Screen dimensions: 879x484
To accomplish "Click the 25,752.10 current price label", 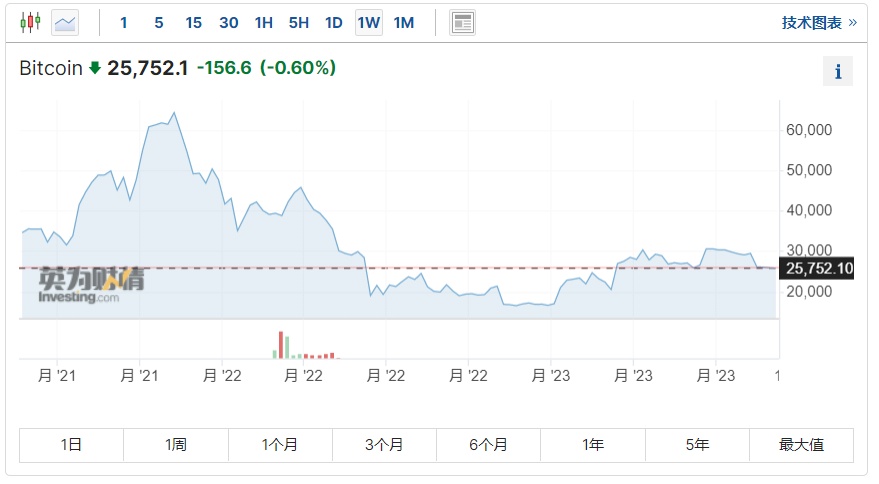I will tap(820, 268).
